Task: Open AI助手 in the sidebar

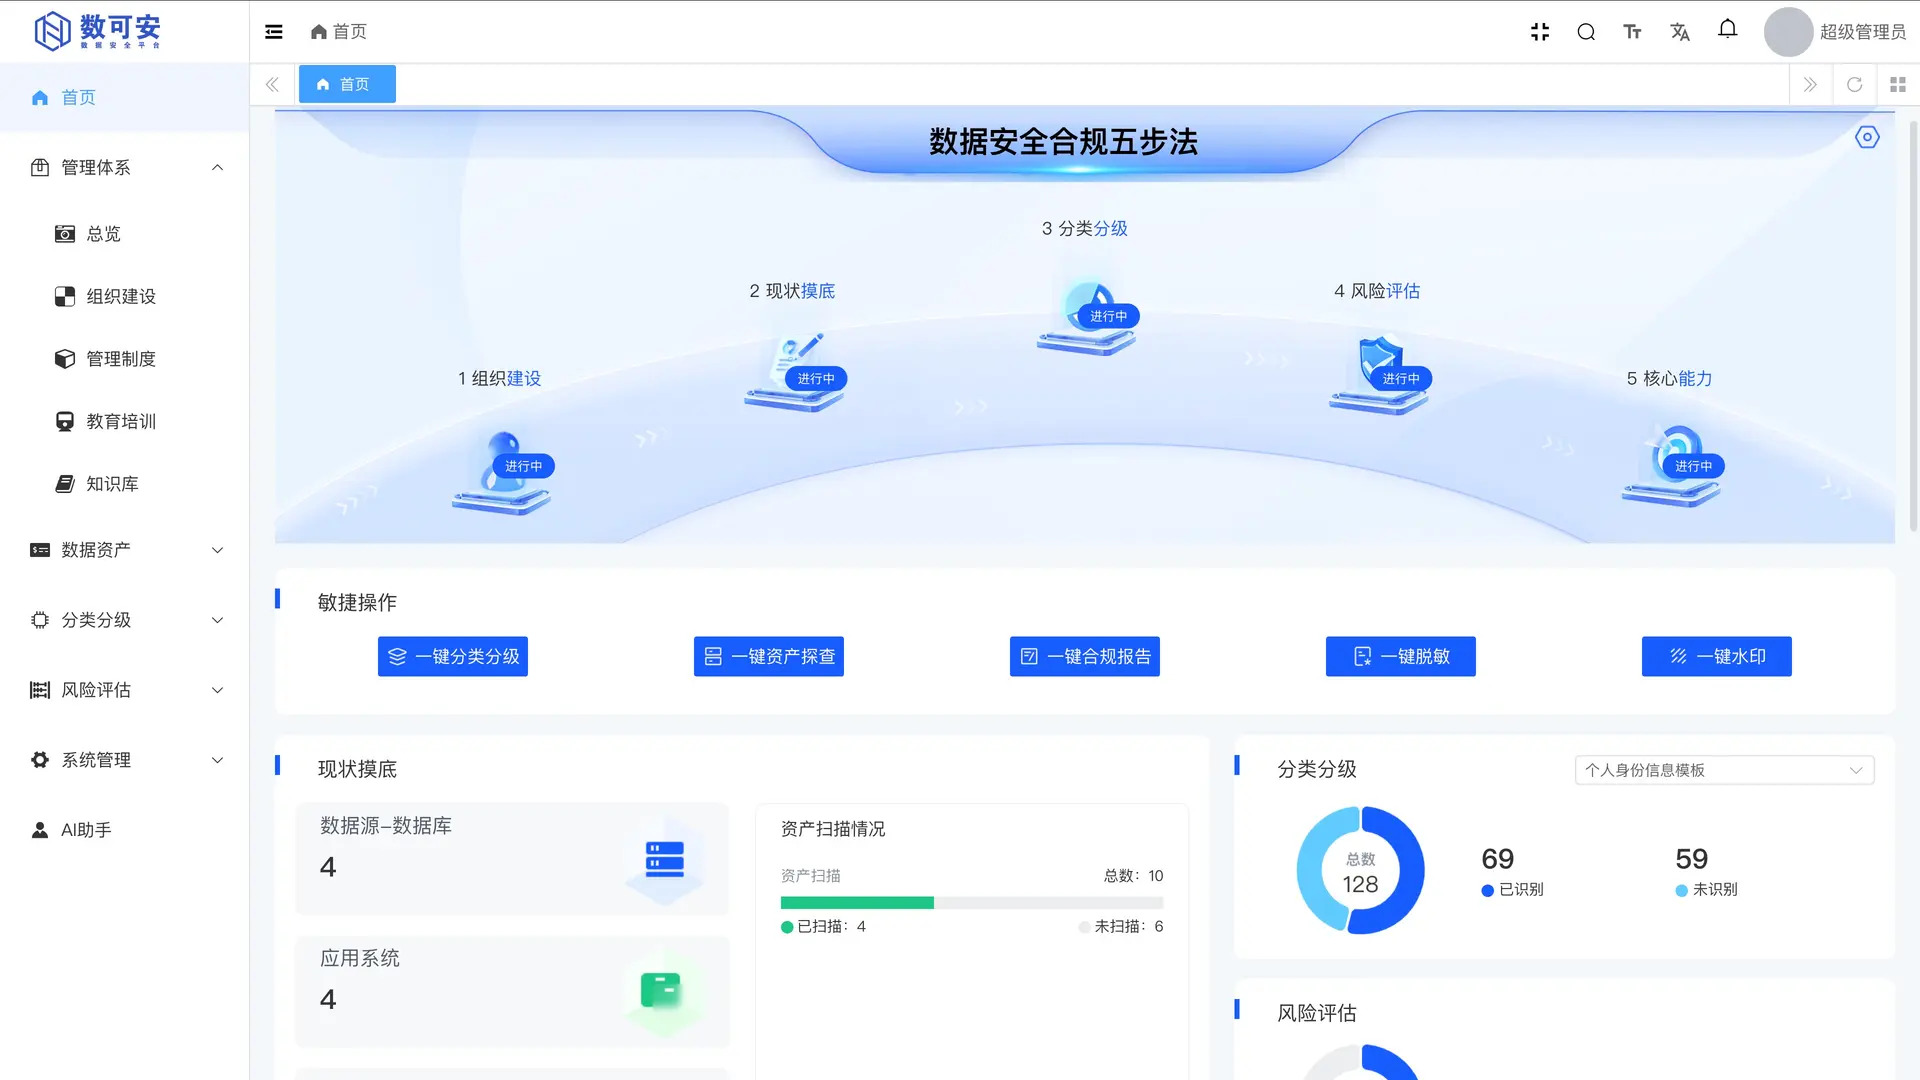Action: click(x=124, y=830)
